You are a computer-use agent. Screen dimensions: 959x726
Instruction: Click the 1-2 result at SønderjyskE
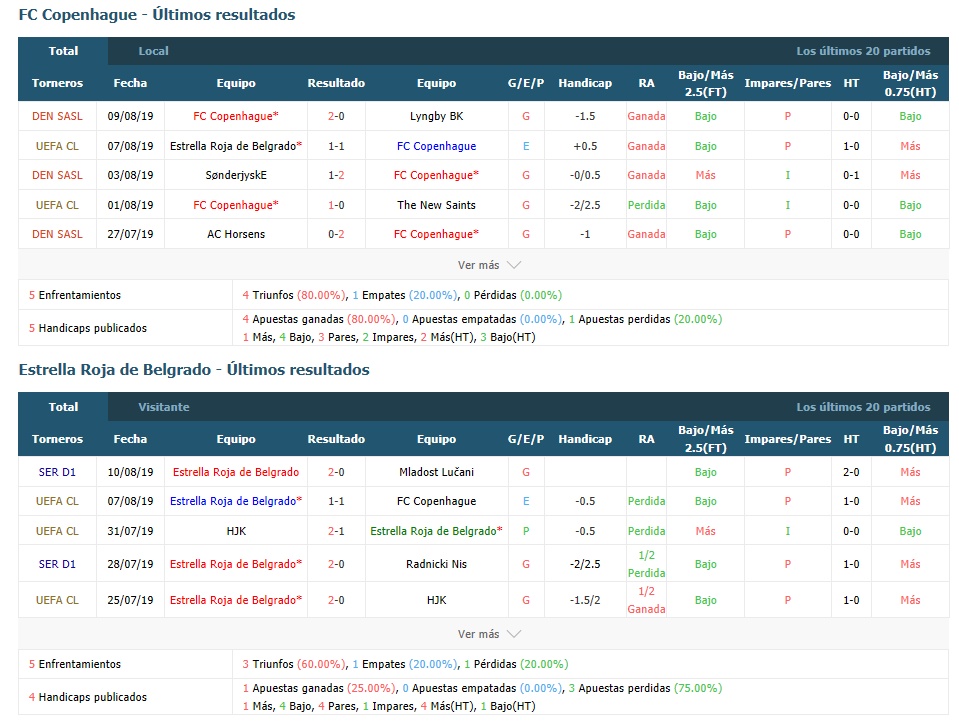pos(336,176)
